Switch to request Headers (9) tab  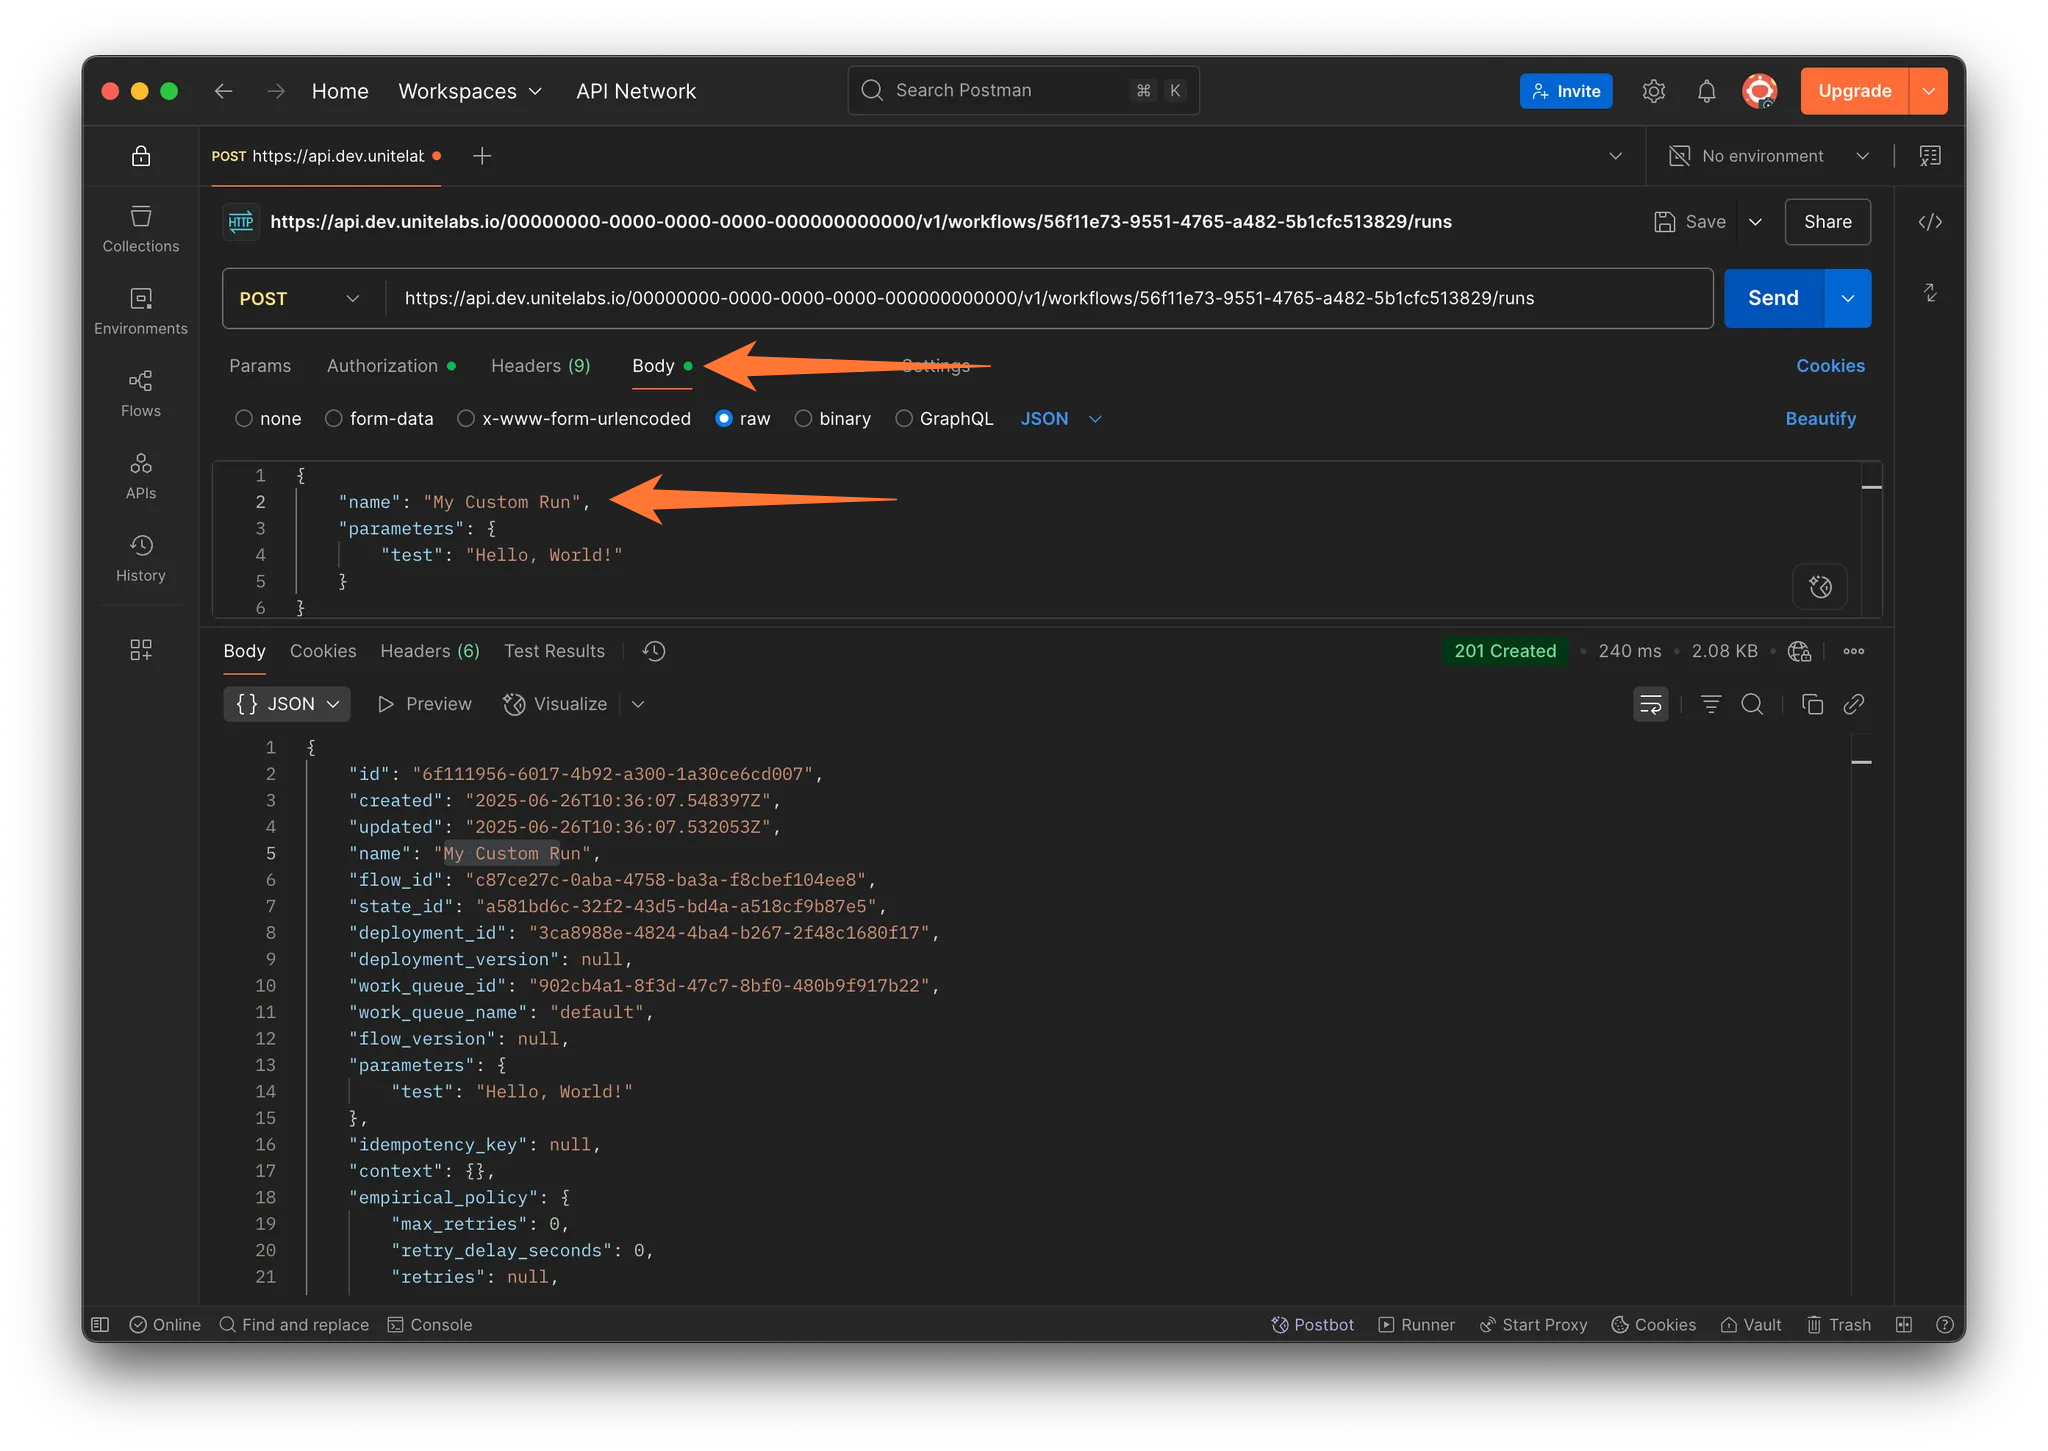540,366
